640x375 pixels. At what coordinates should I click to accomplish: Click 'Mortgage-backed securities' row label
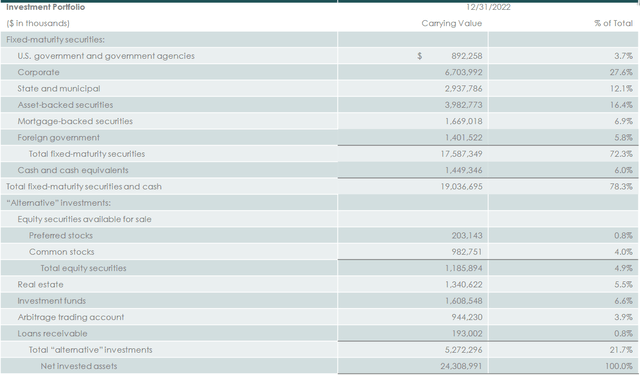click(75, 121)
